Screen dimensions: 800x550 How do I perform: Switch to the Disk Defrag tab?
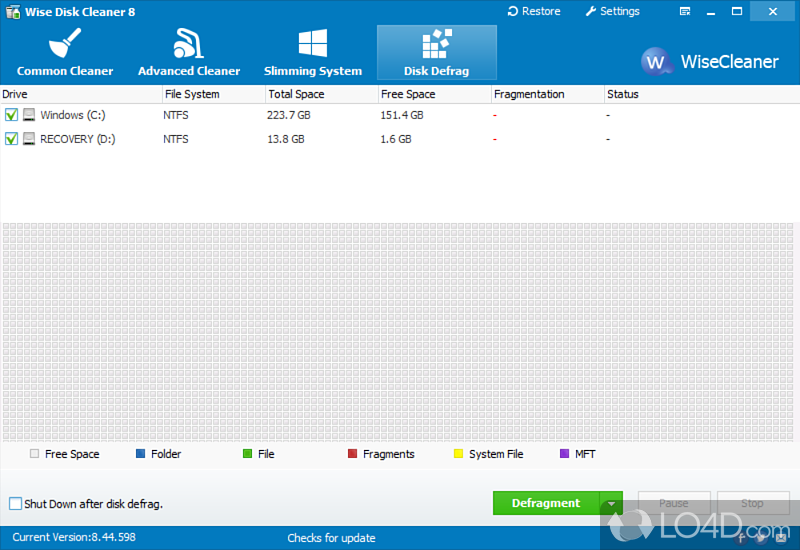click(436, 52)
